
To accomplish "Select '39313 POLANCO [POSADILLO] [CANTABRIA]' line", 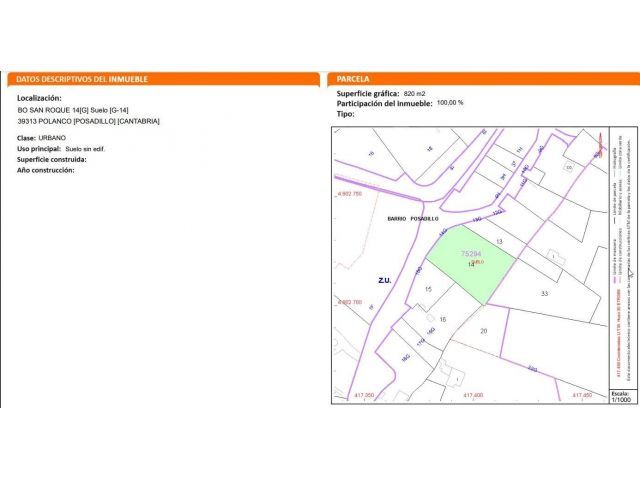I will [x=89, y=121].
